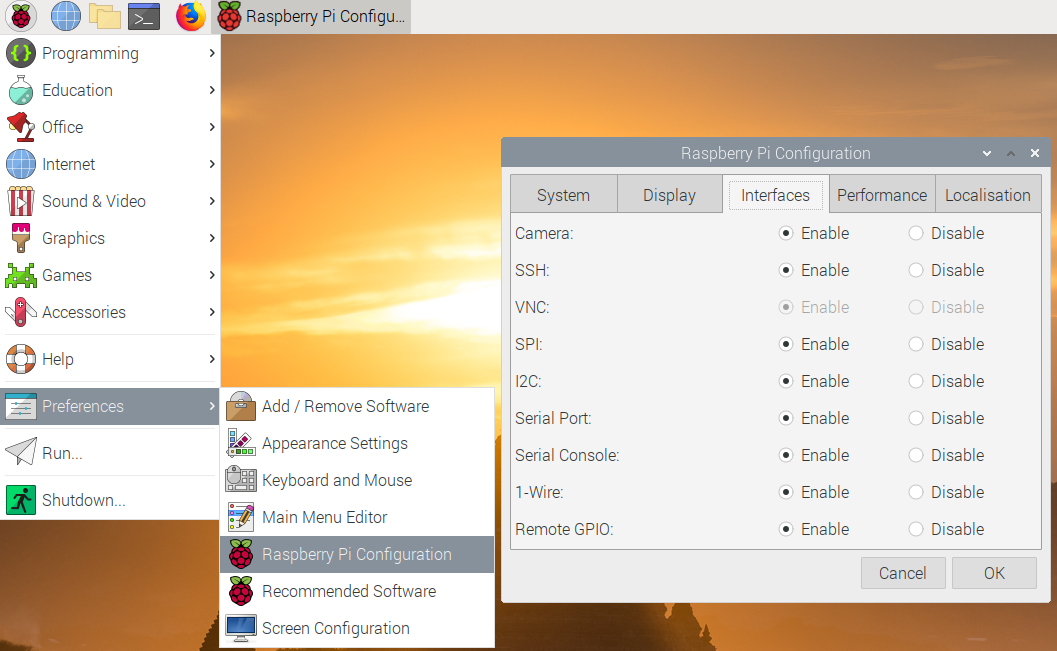Select Enable for SSH

click(x=785, y=270)
